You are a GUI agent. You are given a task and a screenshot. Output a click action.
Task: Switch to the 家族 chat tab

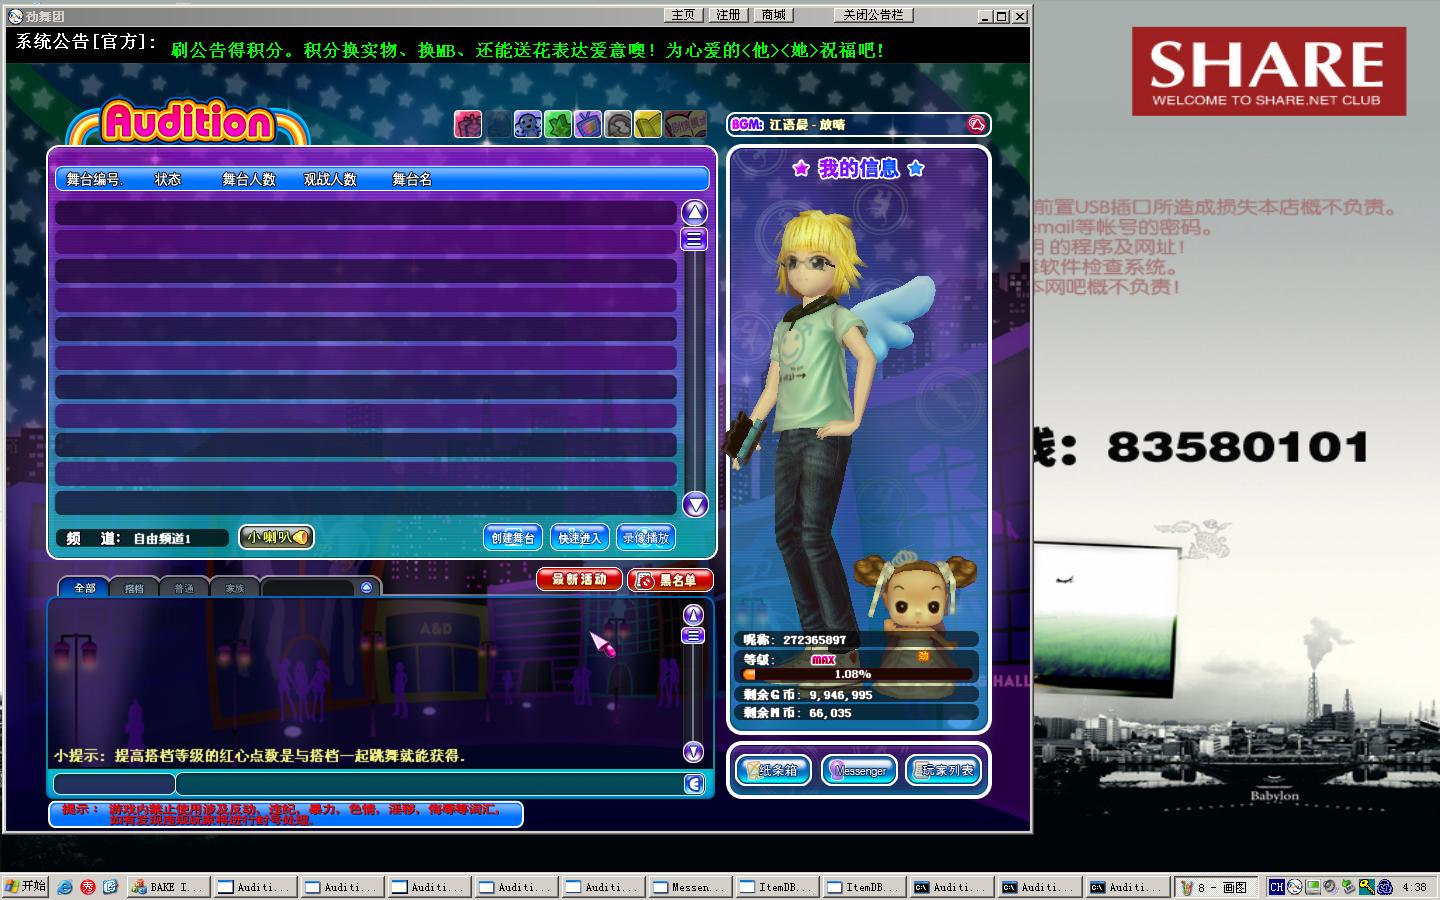click(235, 588)
